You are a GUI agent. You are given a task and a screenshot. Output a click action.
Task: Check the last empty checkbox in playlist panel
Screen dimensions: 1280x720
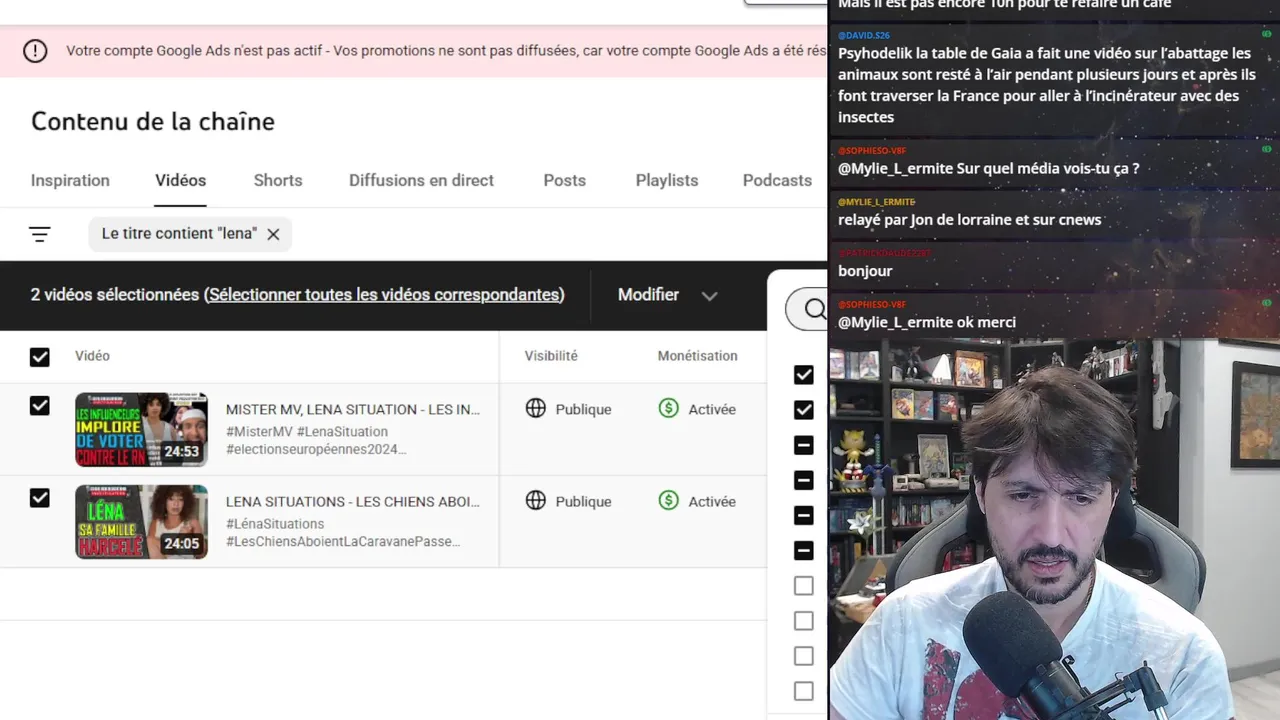tap(803, 691)
